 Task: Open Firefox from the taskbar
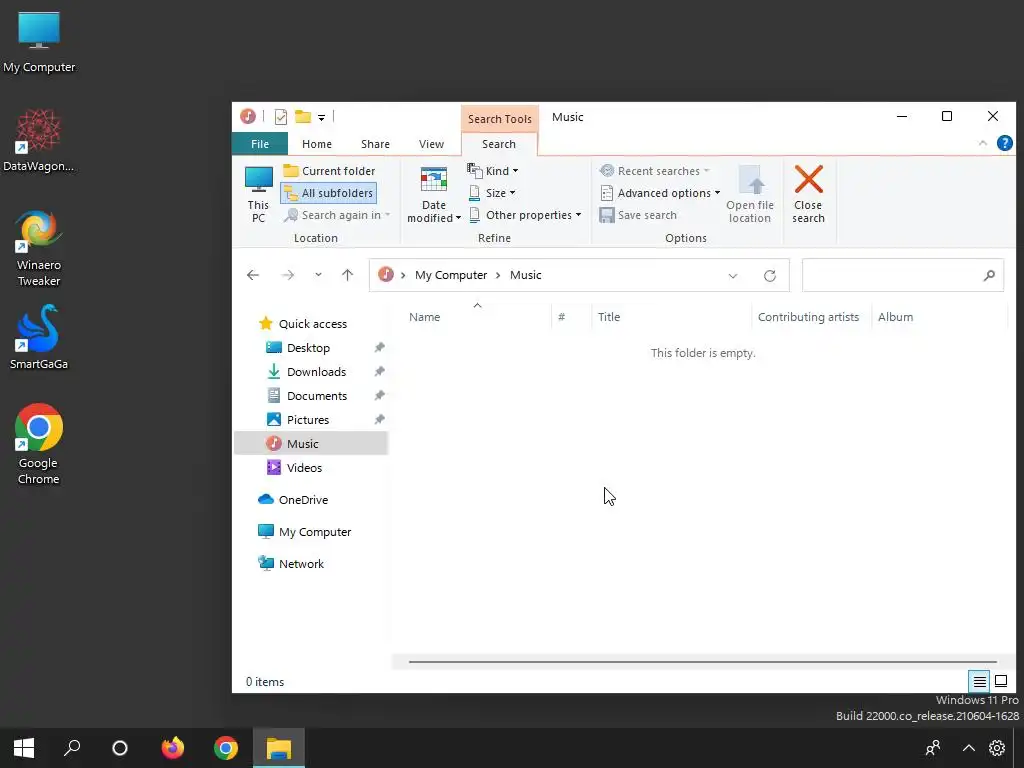coord(173,748)
